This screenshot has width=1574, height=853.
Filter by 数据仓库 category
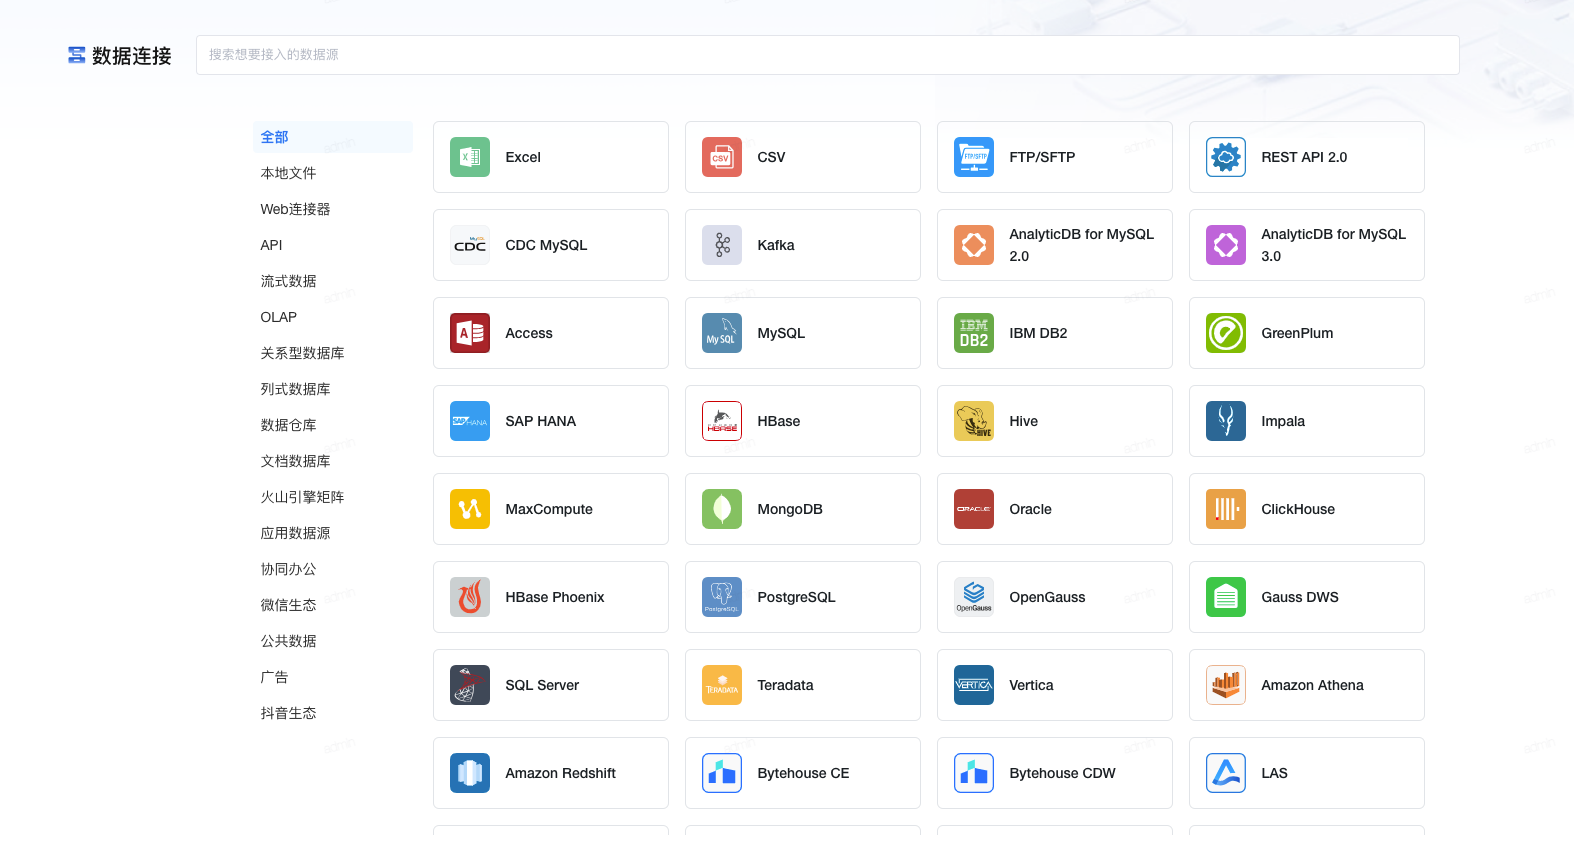[333, 425]
